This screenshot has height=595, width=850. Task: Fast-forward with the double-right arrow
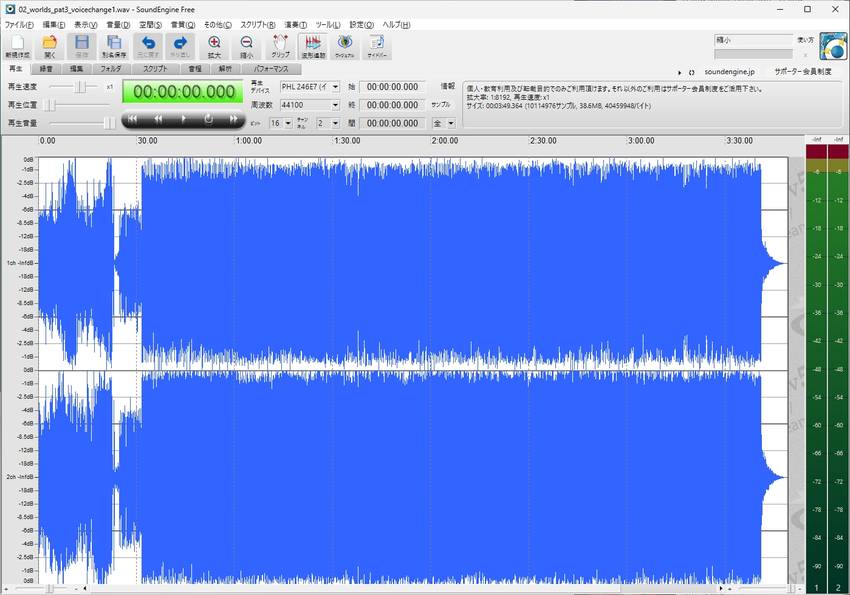tap(234, 119)
